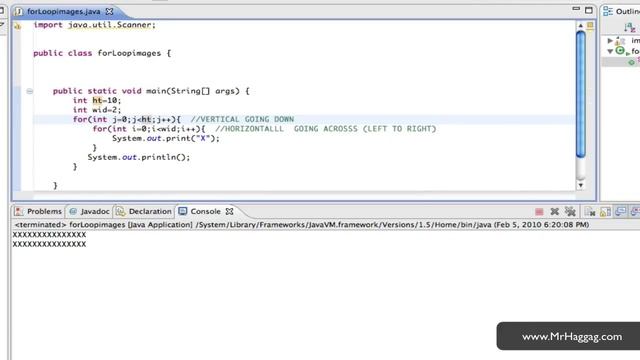Click the Clear Console icon
The width and height of the screenshot is (640, 360).
[x=589, y=211]
